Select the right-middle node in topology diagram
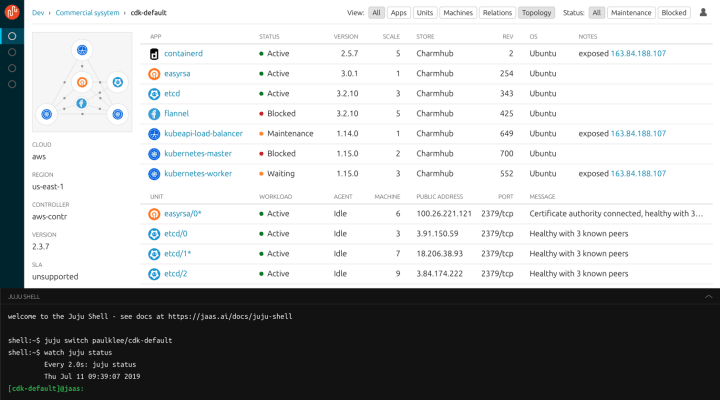This screenshot has height=400, width=720. 118,82
